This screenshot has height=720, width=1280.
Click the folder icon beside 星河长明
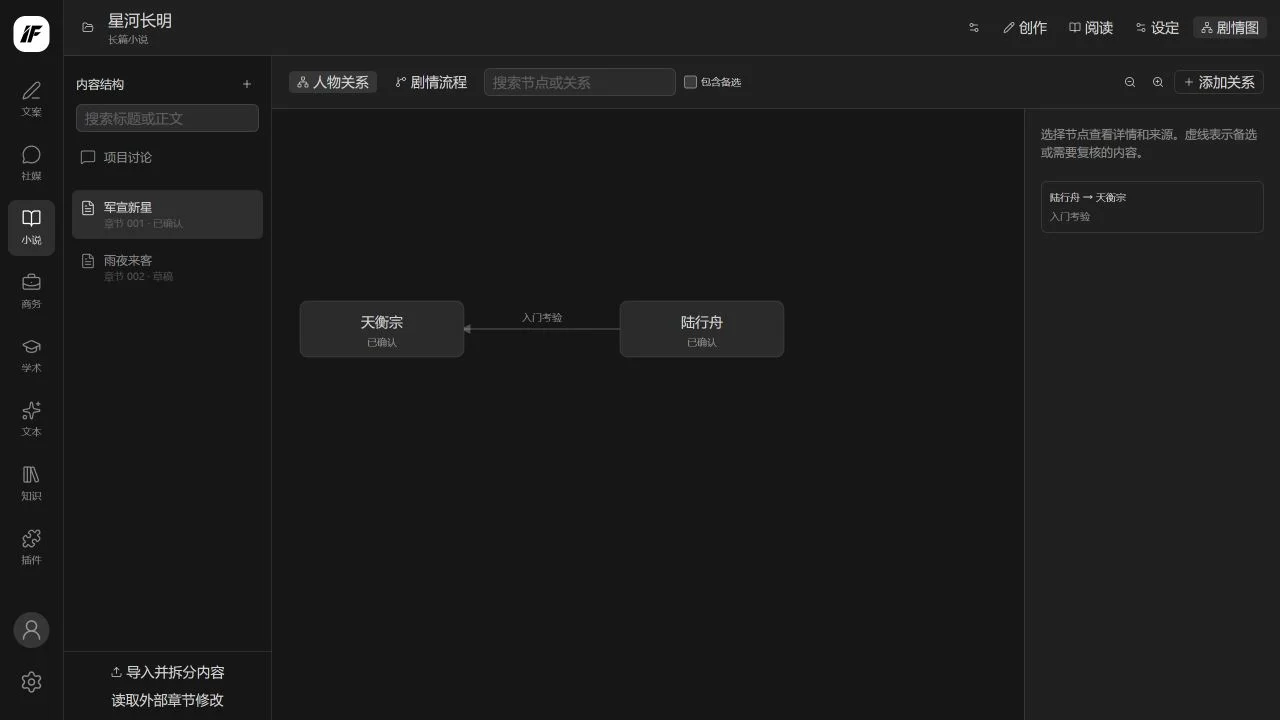click(x=88, y=27)
